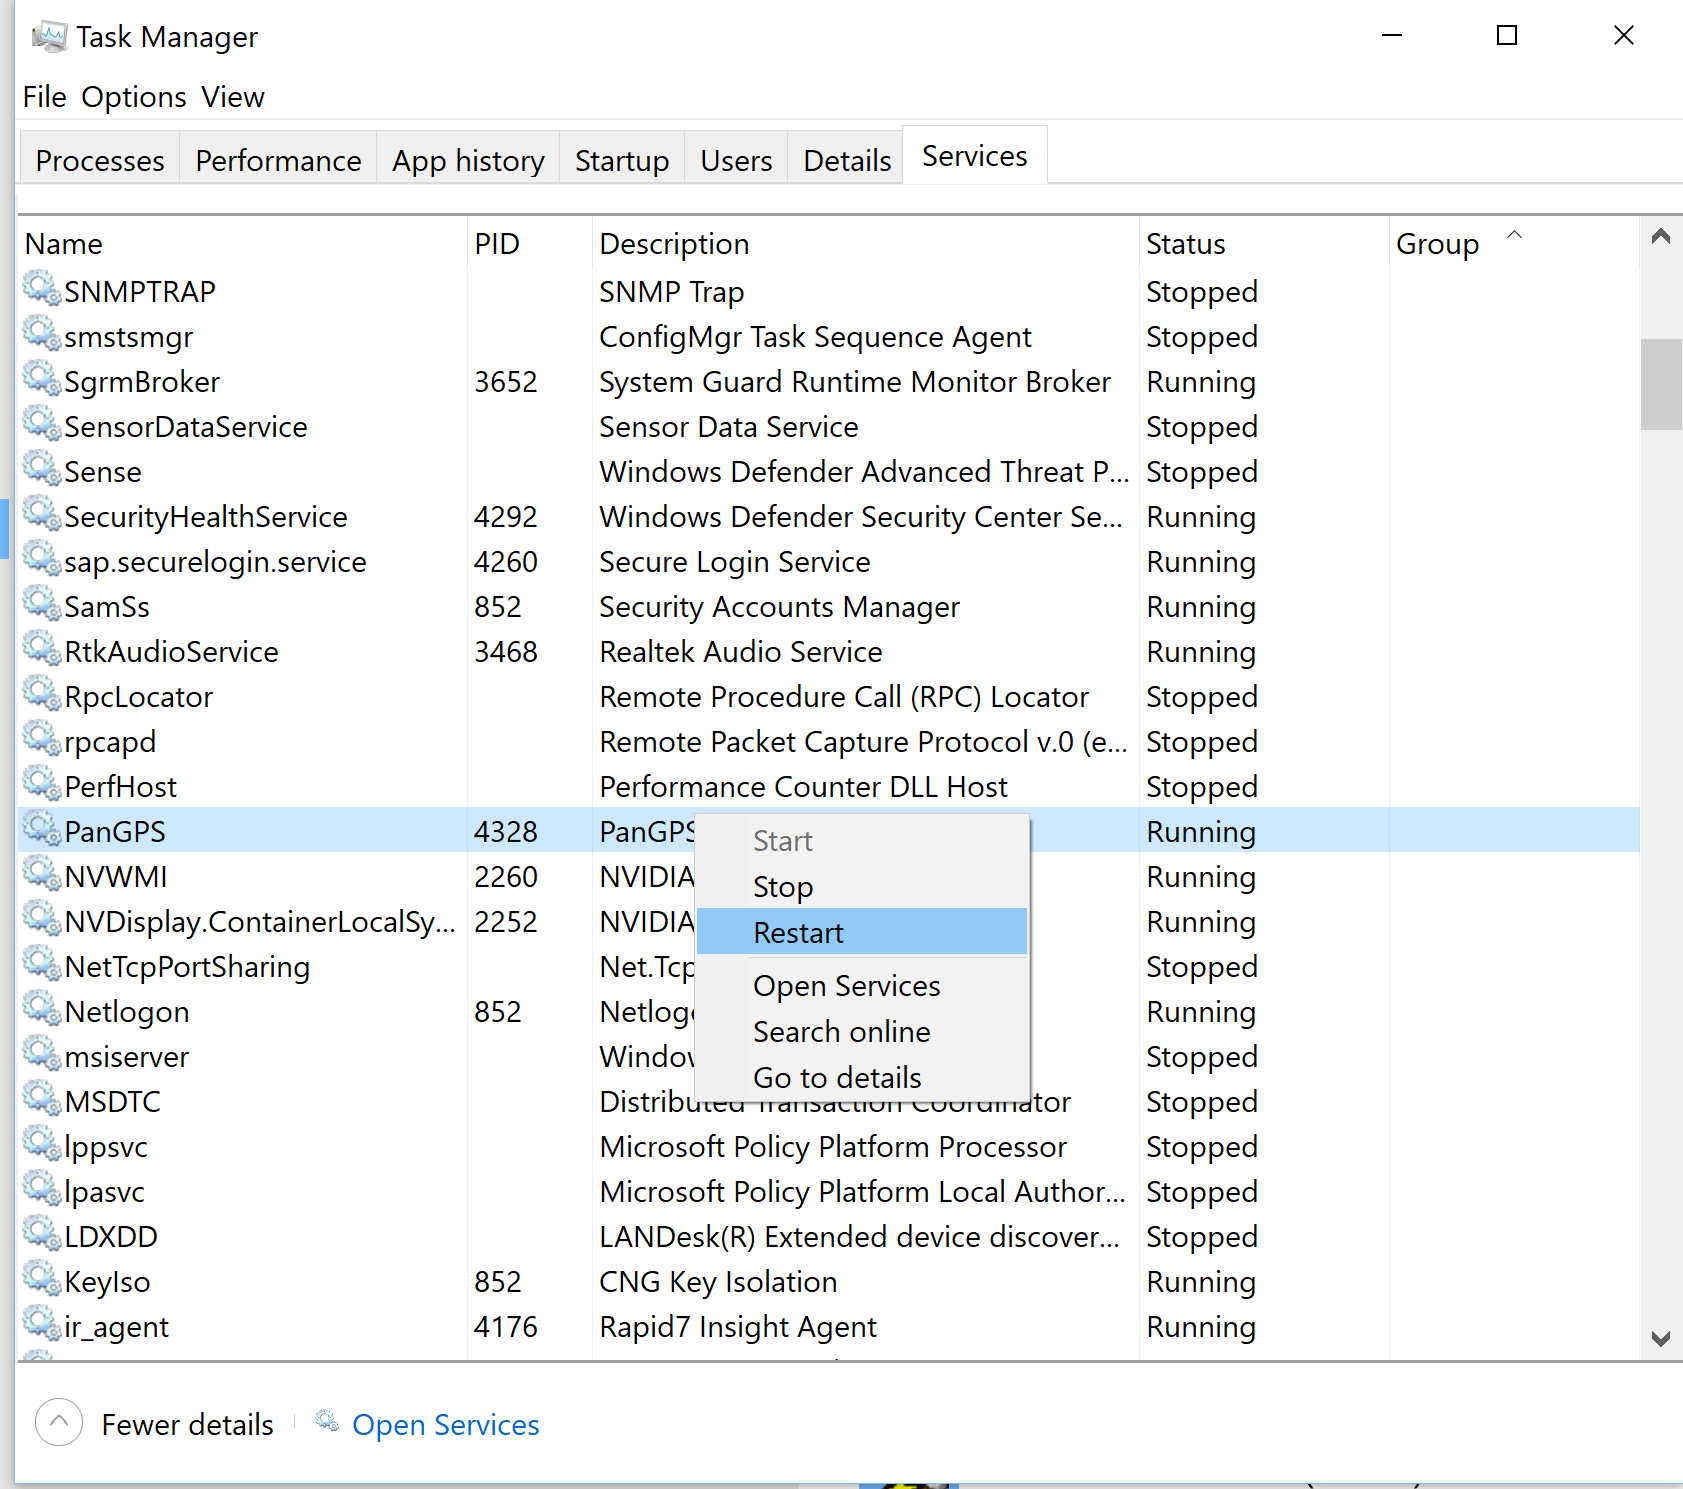Click the Task Manager app icon in title bar
This screenshot has width=1683, height=1489.
point(49,37)
